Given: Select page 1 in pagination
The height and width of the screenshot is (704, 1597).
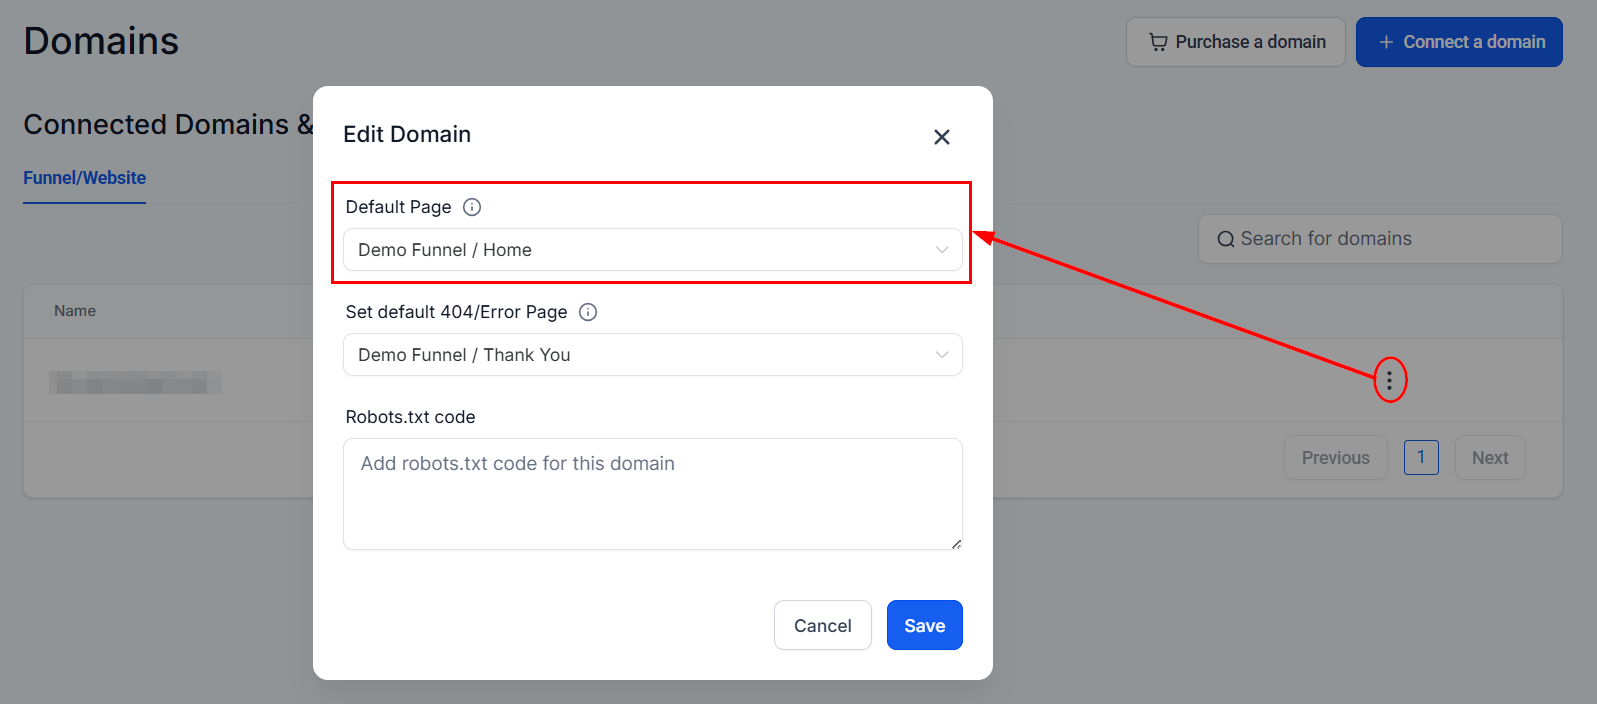Looking at the screenshot, I should [x=1421, y=457].
